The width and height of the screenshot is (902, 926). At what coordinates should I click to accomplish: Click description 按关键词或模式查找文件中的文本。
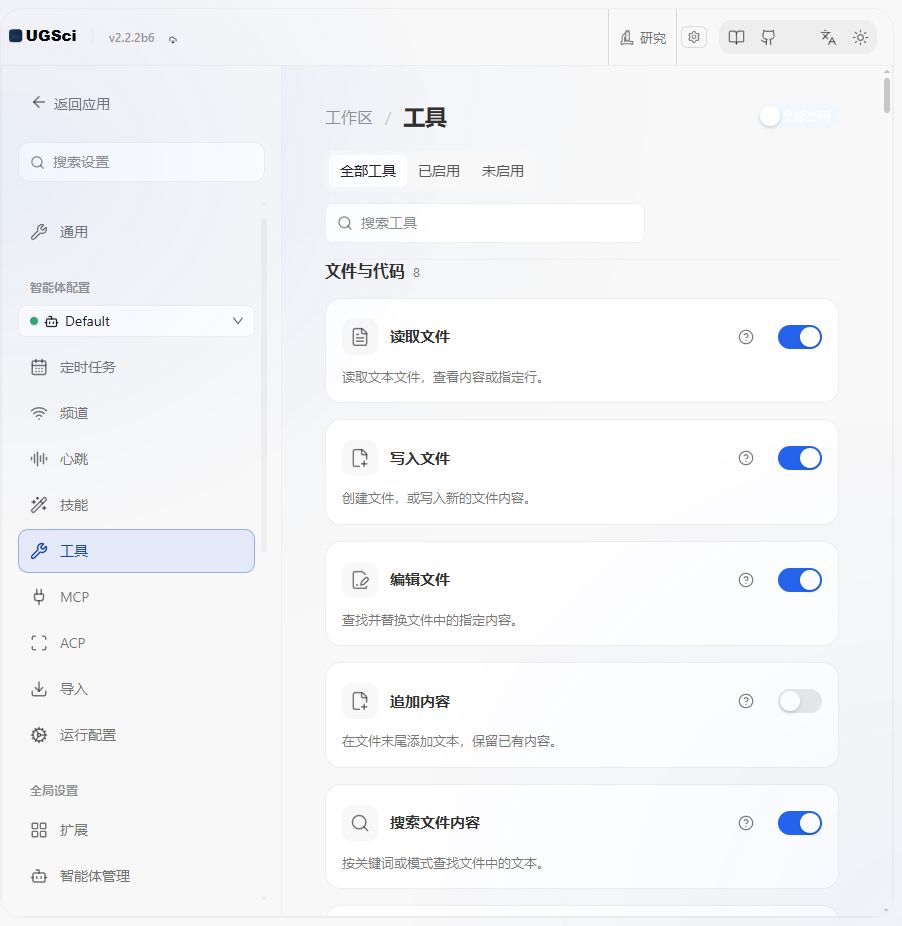click(x=442, y=863)
